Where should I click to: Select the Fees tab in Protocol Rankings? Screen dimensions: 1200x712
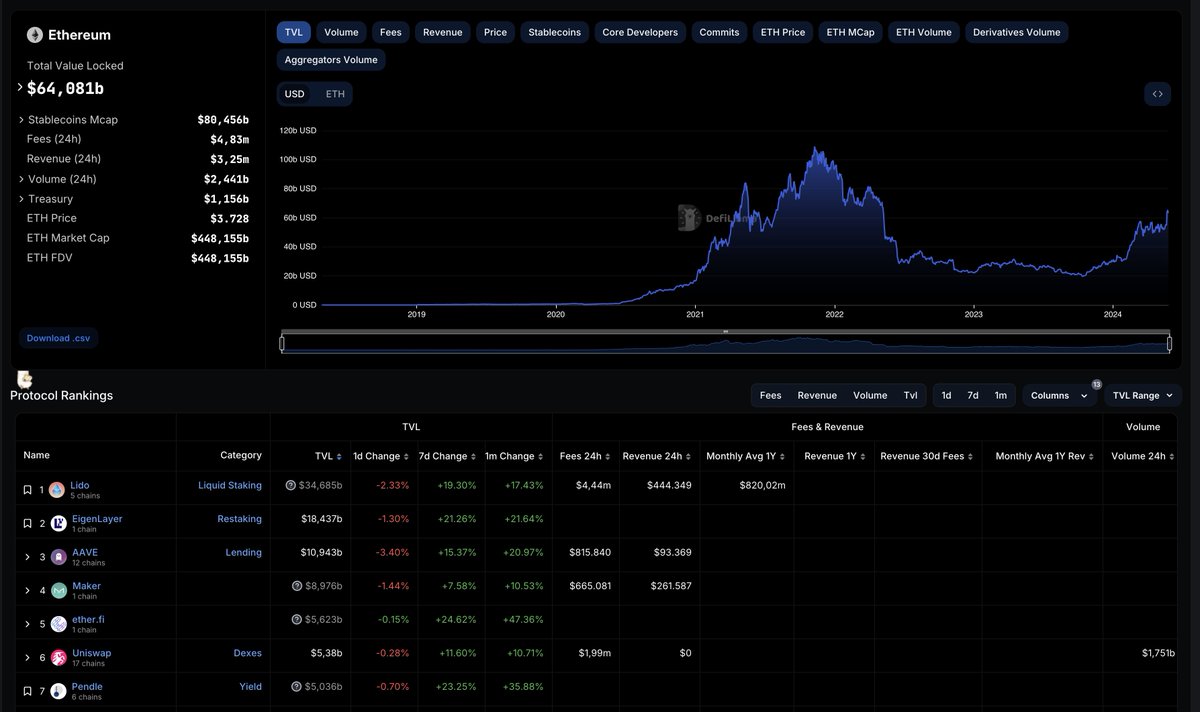pos(770,395)
